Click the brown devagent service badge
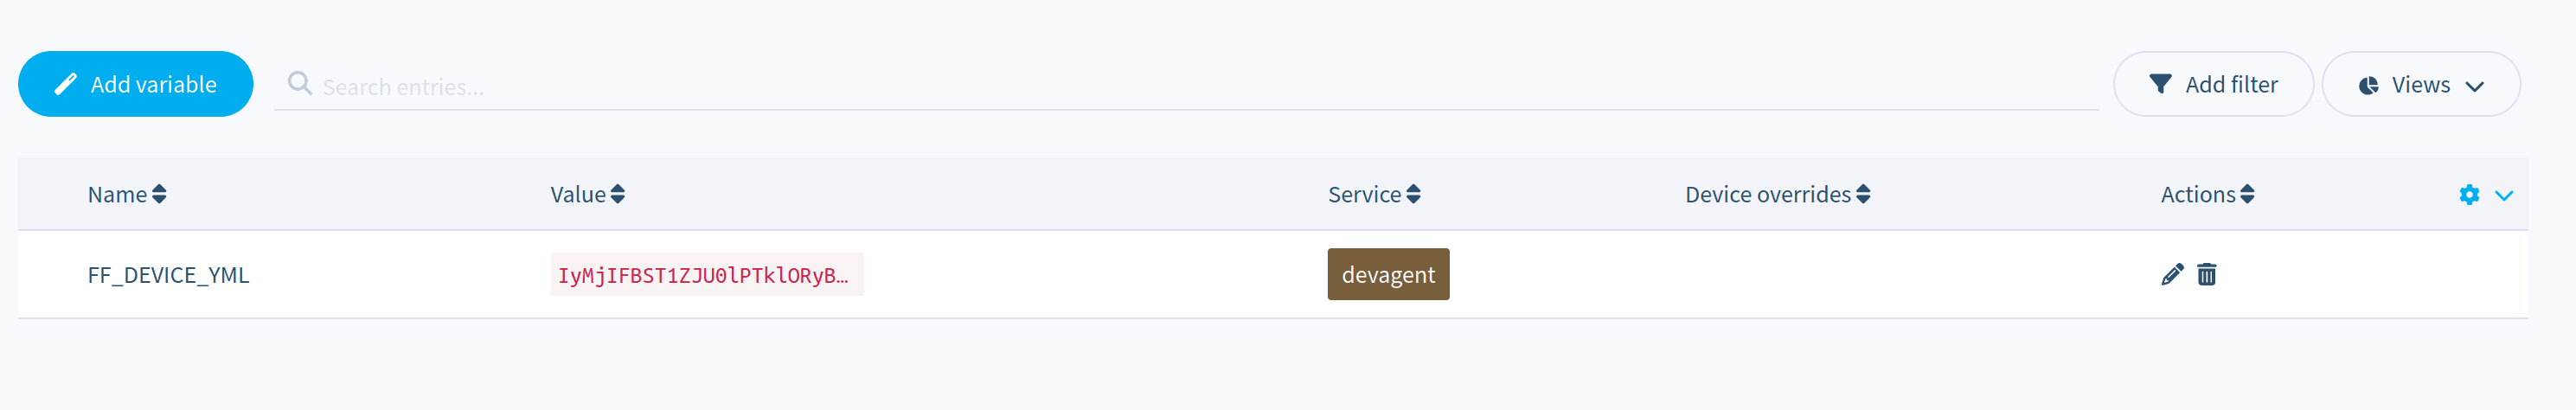The image size is (2576, 410). (x=1388, y=275)
